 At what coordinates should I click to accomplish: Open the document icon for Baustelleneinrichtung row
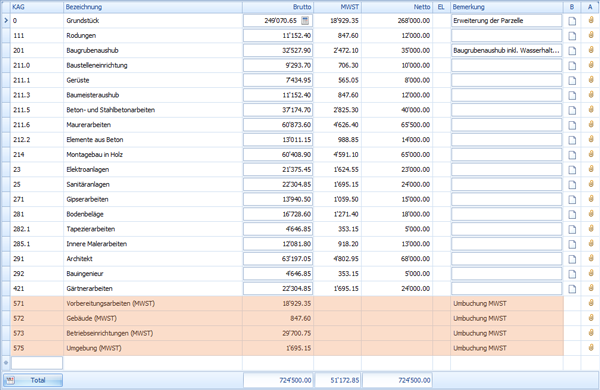click(572, 66)
